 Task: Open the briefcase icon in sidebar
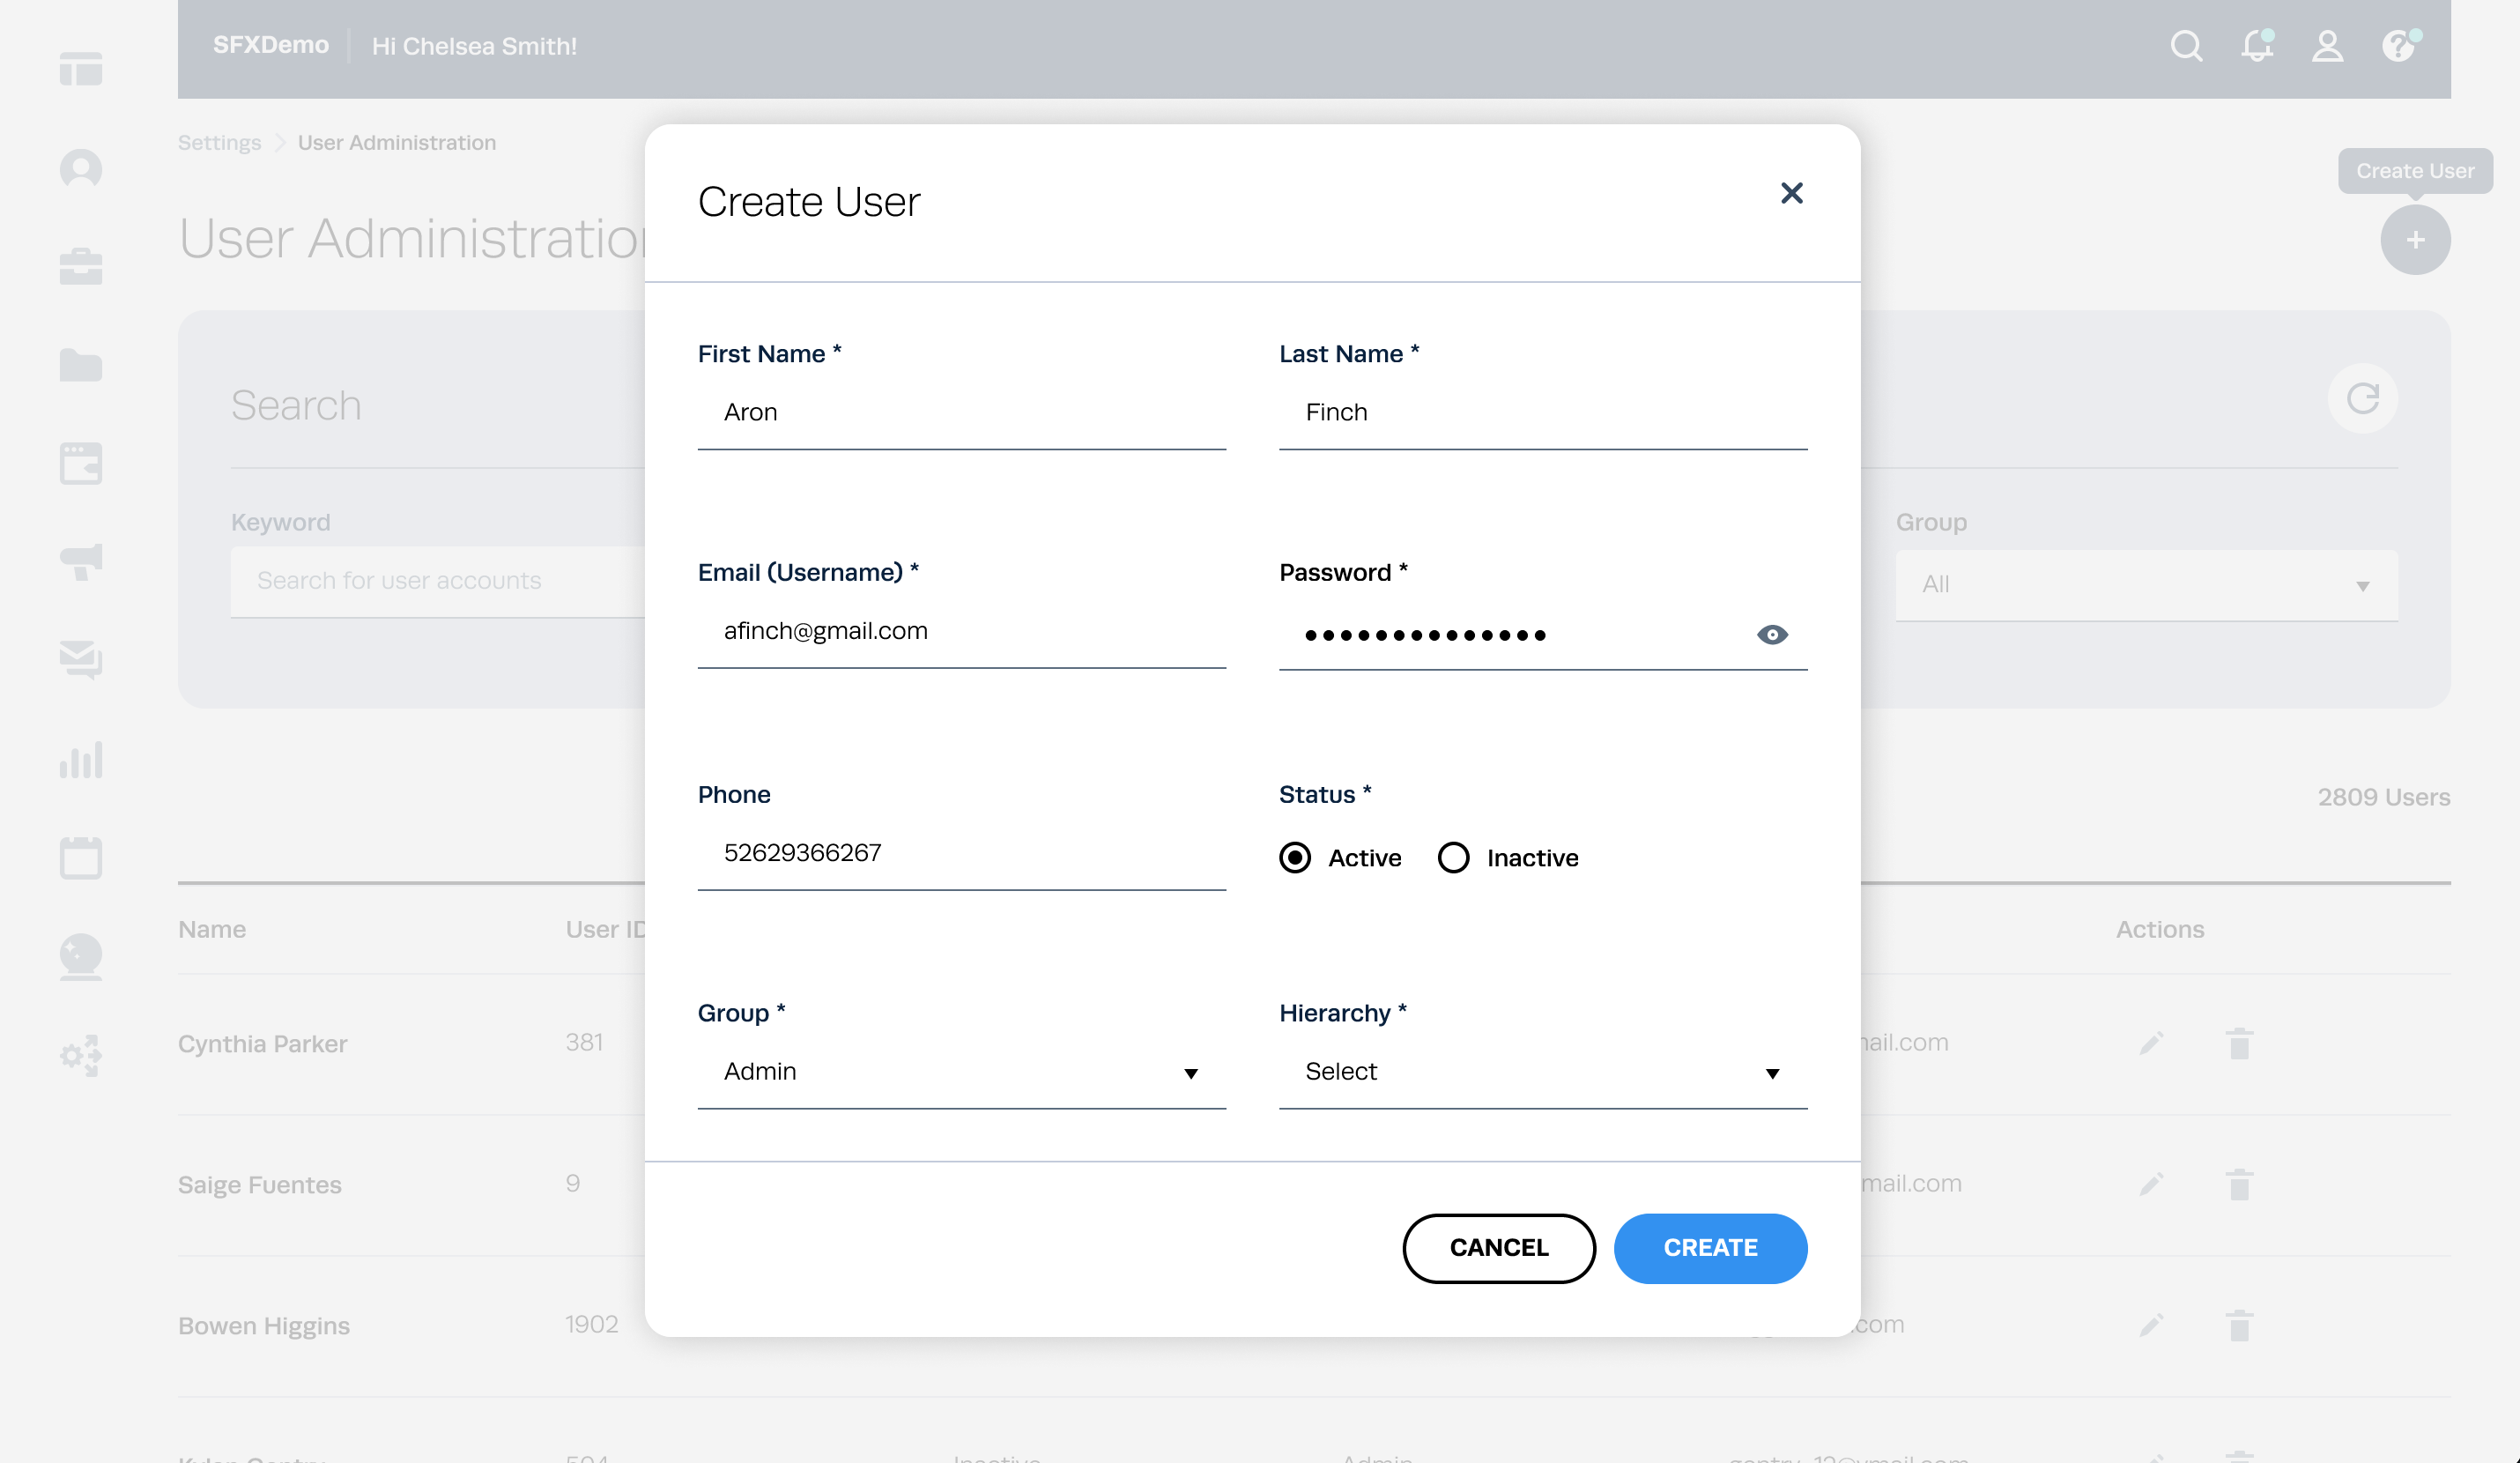(81, 267)
